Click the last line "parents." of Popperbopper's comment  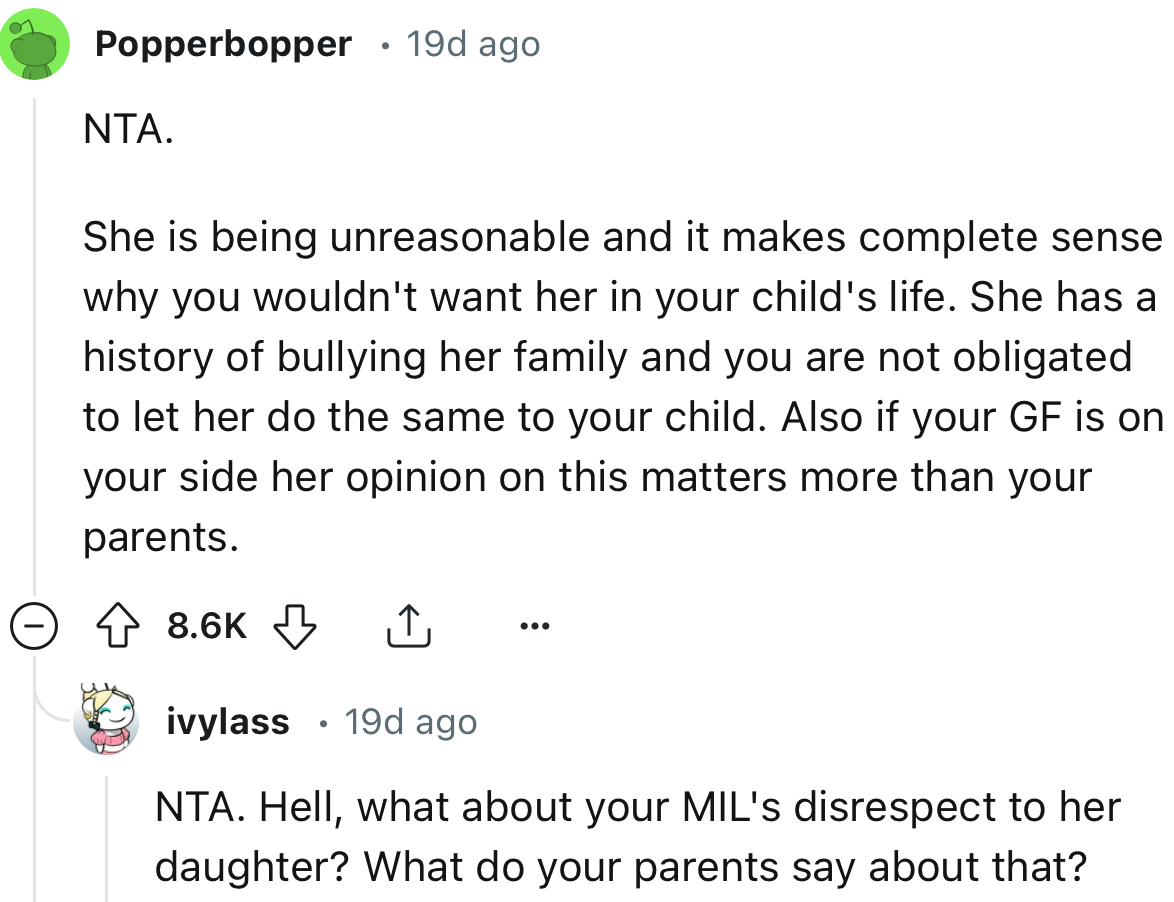[160, 538]
